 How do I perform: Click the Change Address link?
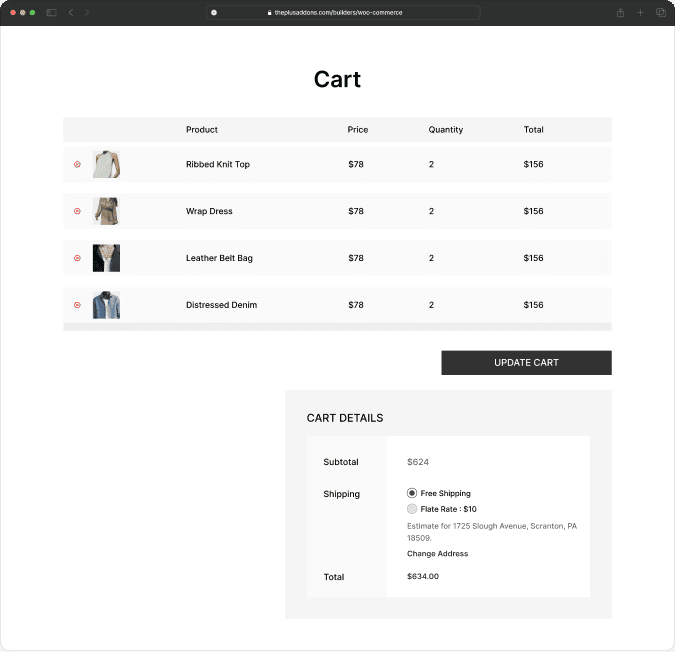[x=437, y=553]
